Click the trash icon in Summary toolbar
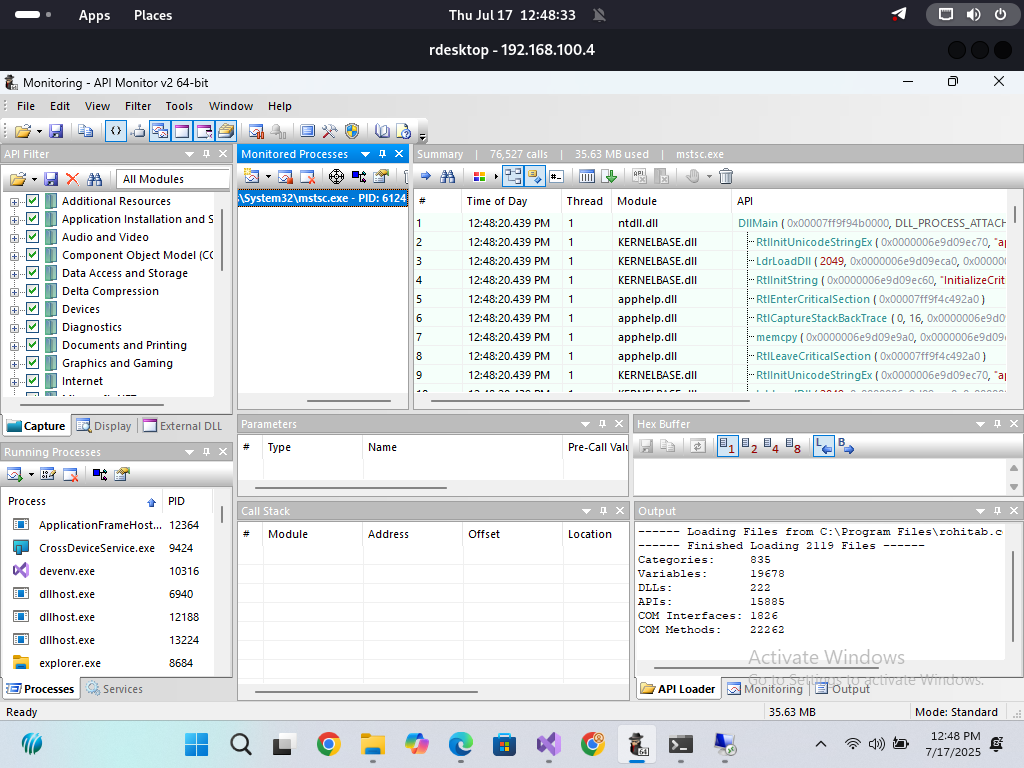The width and height of the screenshot is (1024, 768). pyautogui.click(x=726, y=176)
